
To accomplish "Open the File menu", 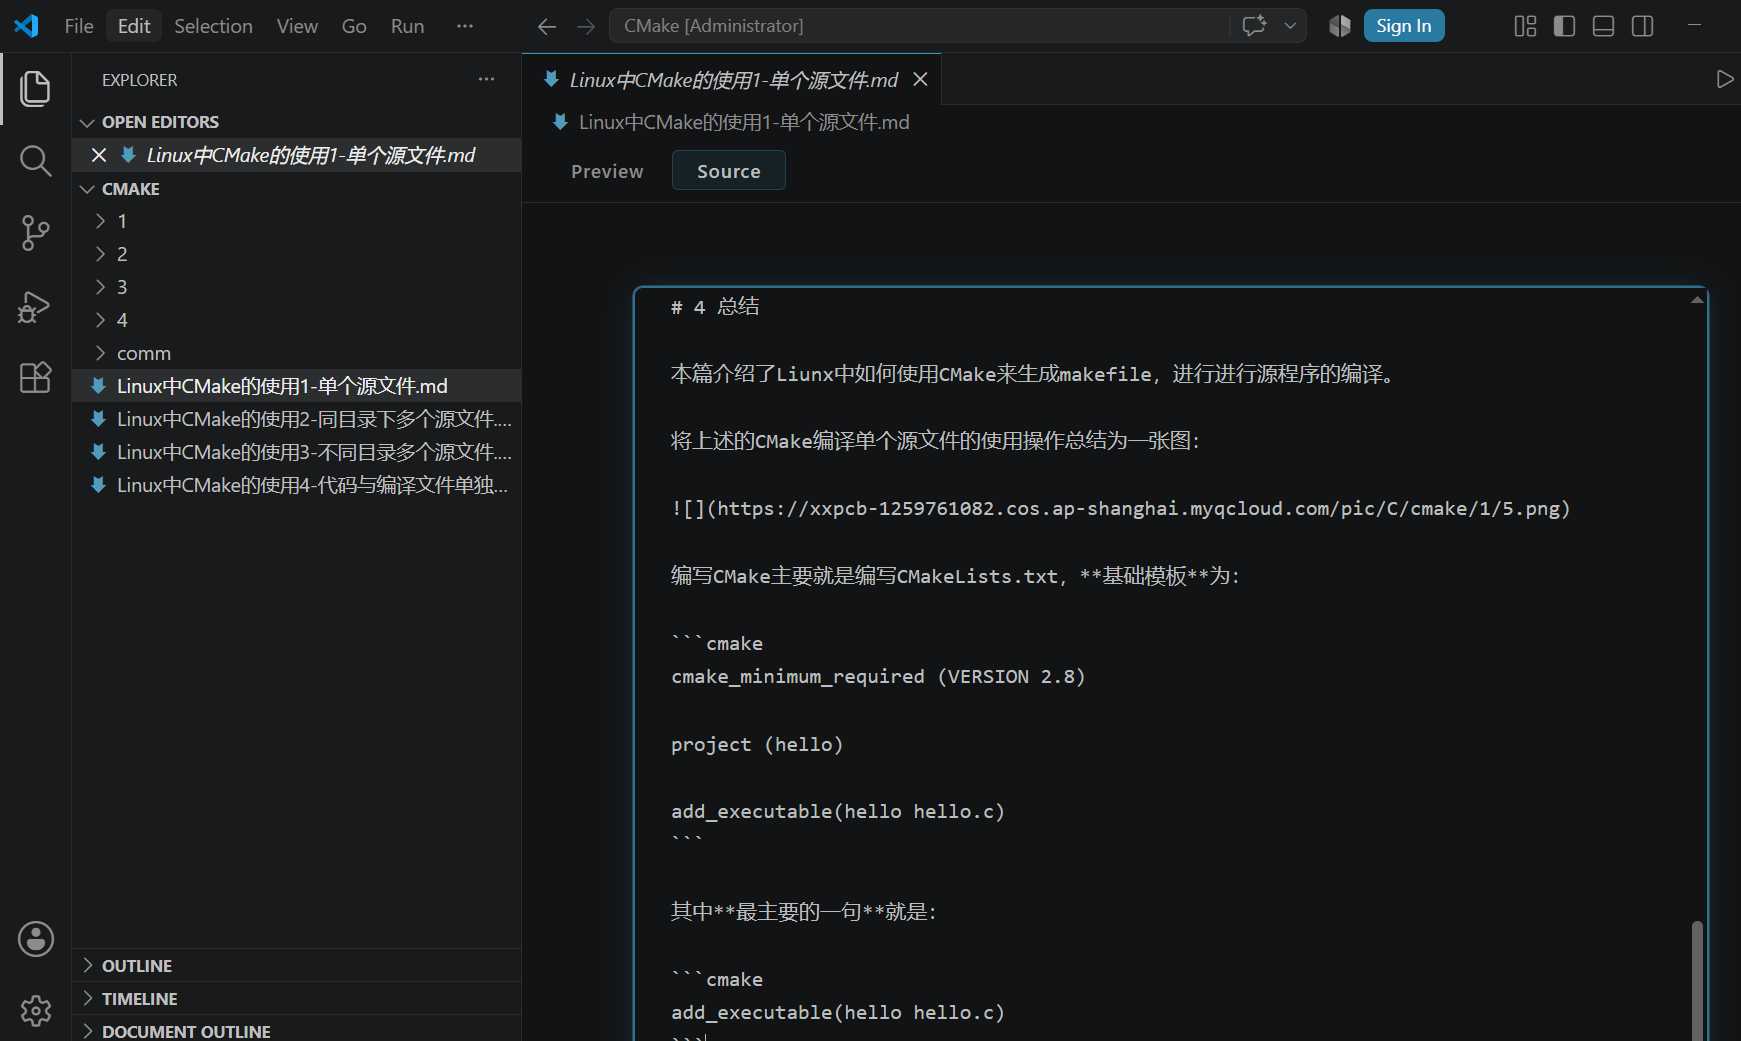I will coord(79,26).
